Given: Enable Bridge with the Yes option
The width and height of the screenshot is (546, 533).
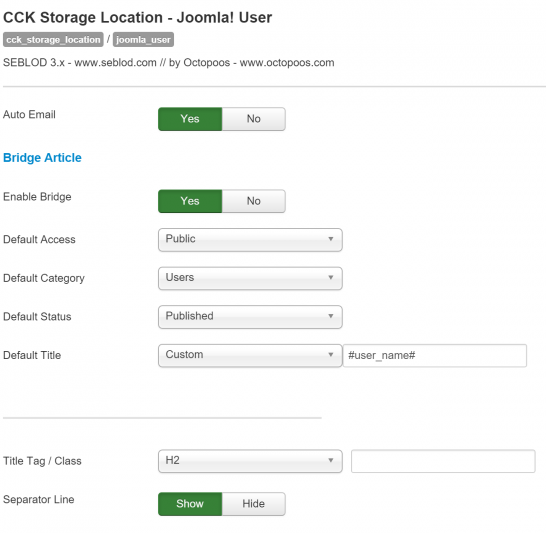Looking at the screenshot, I should tap(190, 201).
